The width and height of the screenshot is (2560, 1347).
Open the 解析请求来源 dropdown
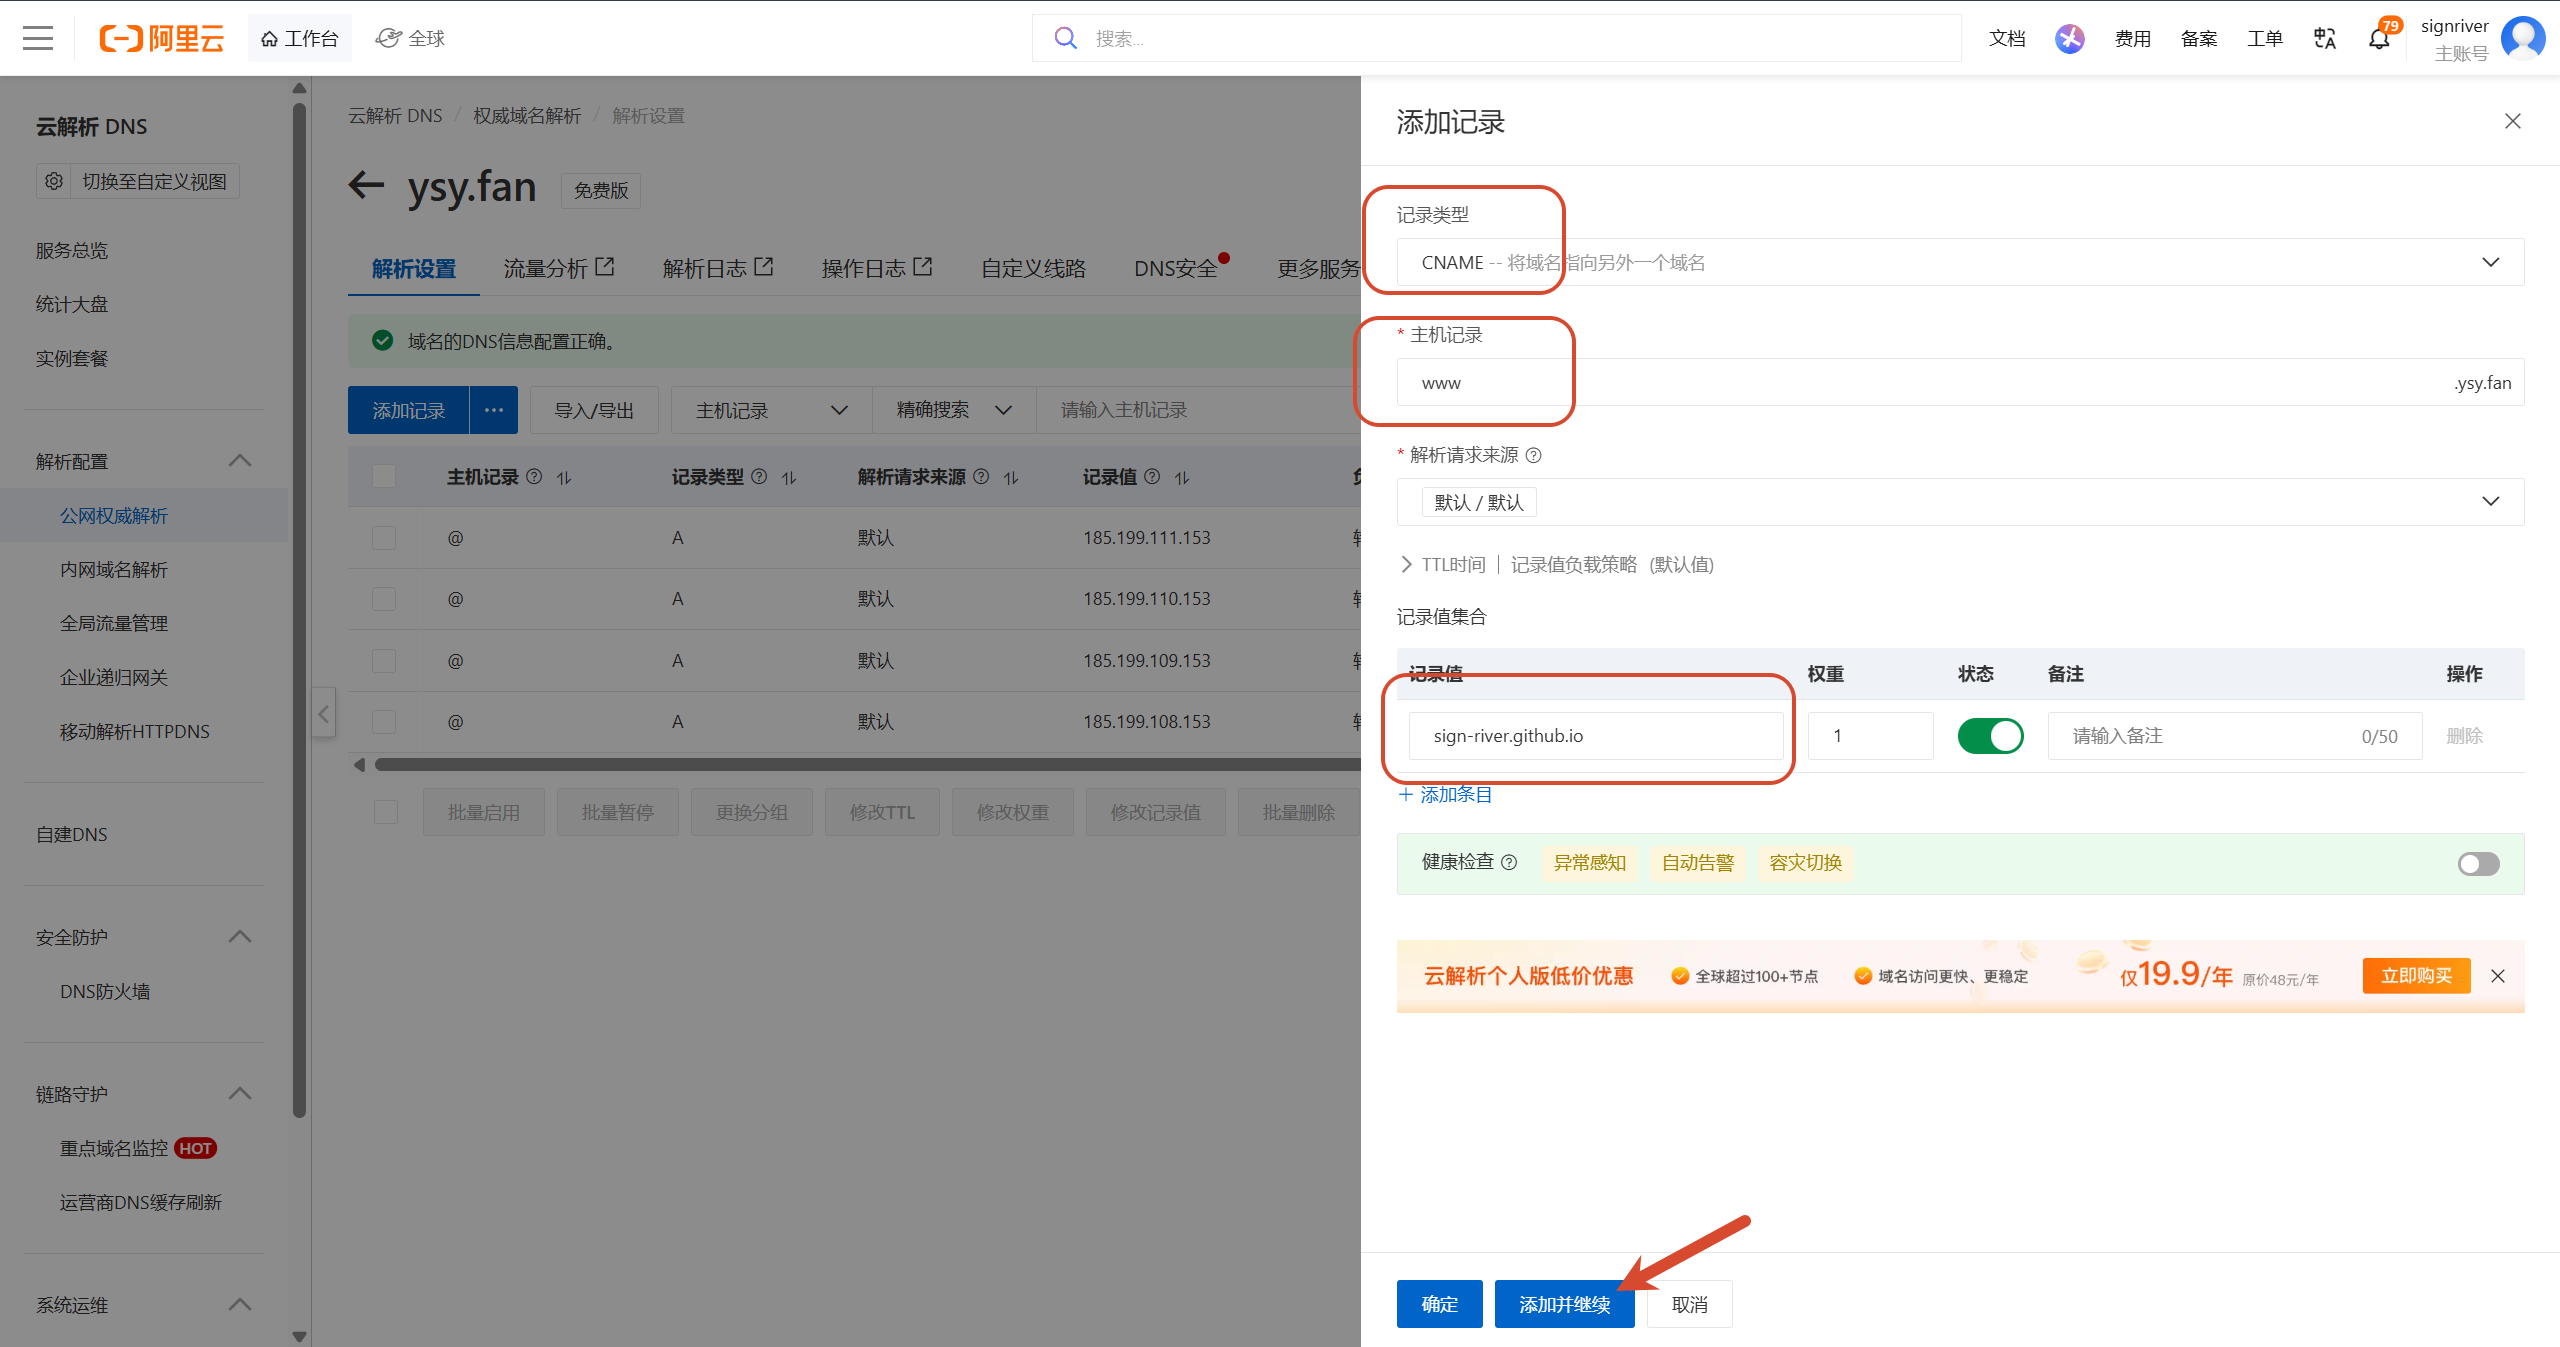[1960, 502]
